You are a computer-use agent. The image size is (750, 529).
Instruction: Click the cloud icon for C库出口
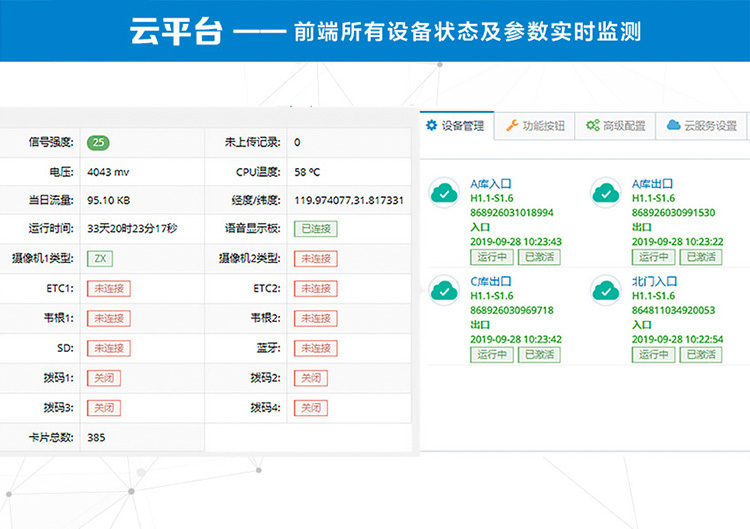tap(444, 290)
